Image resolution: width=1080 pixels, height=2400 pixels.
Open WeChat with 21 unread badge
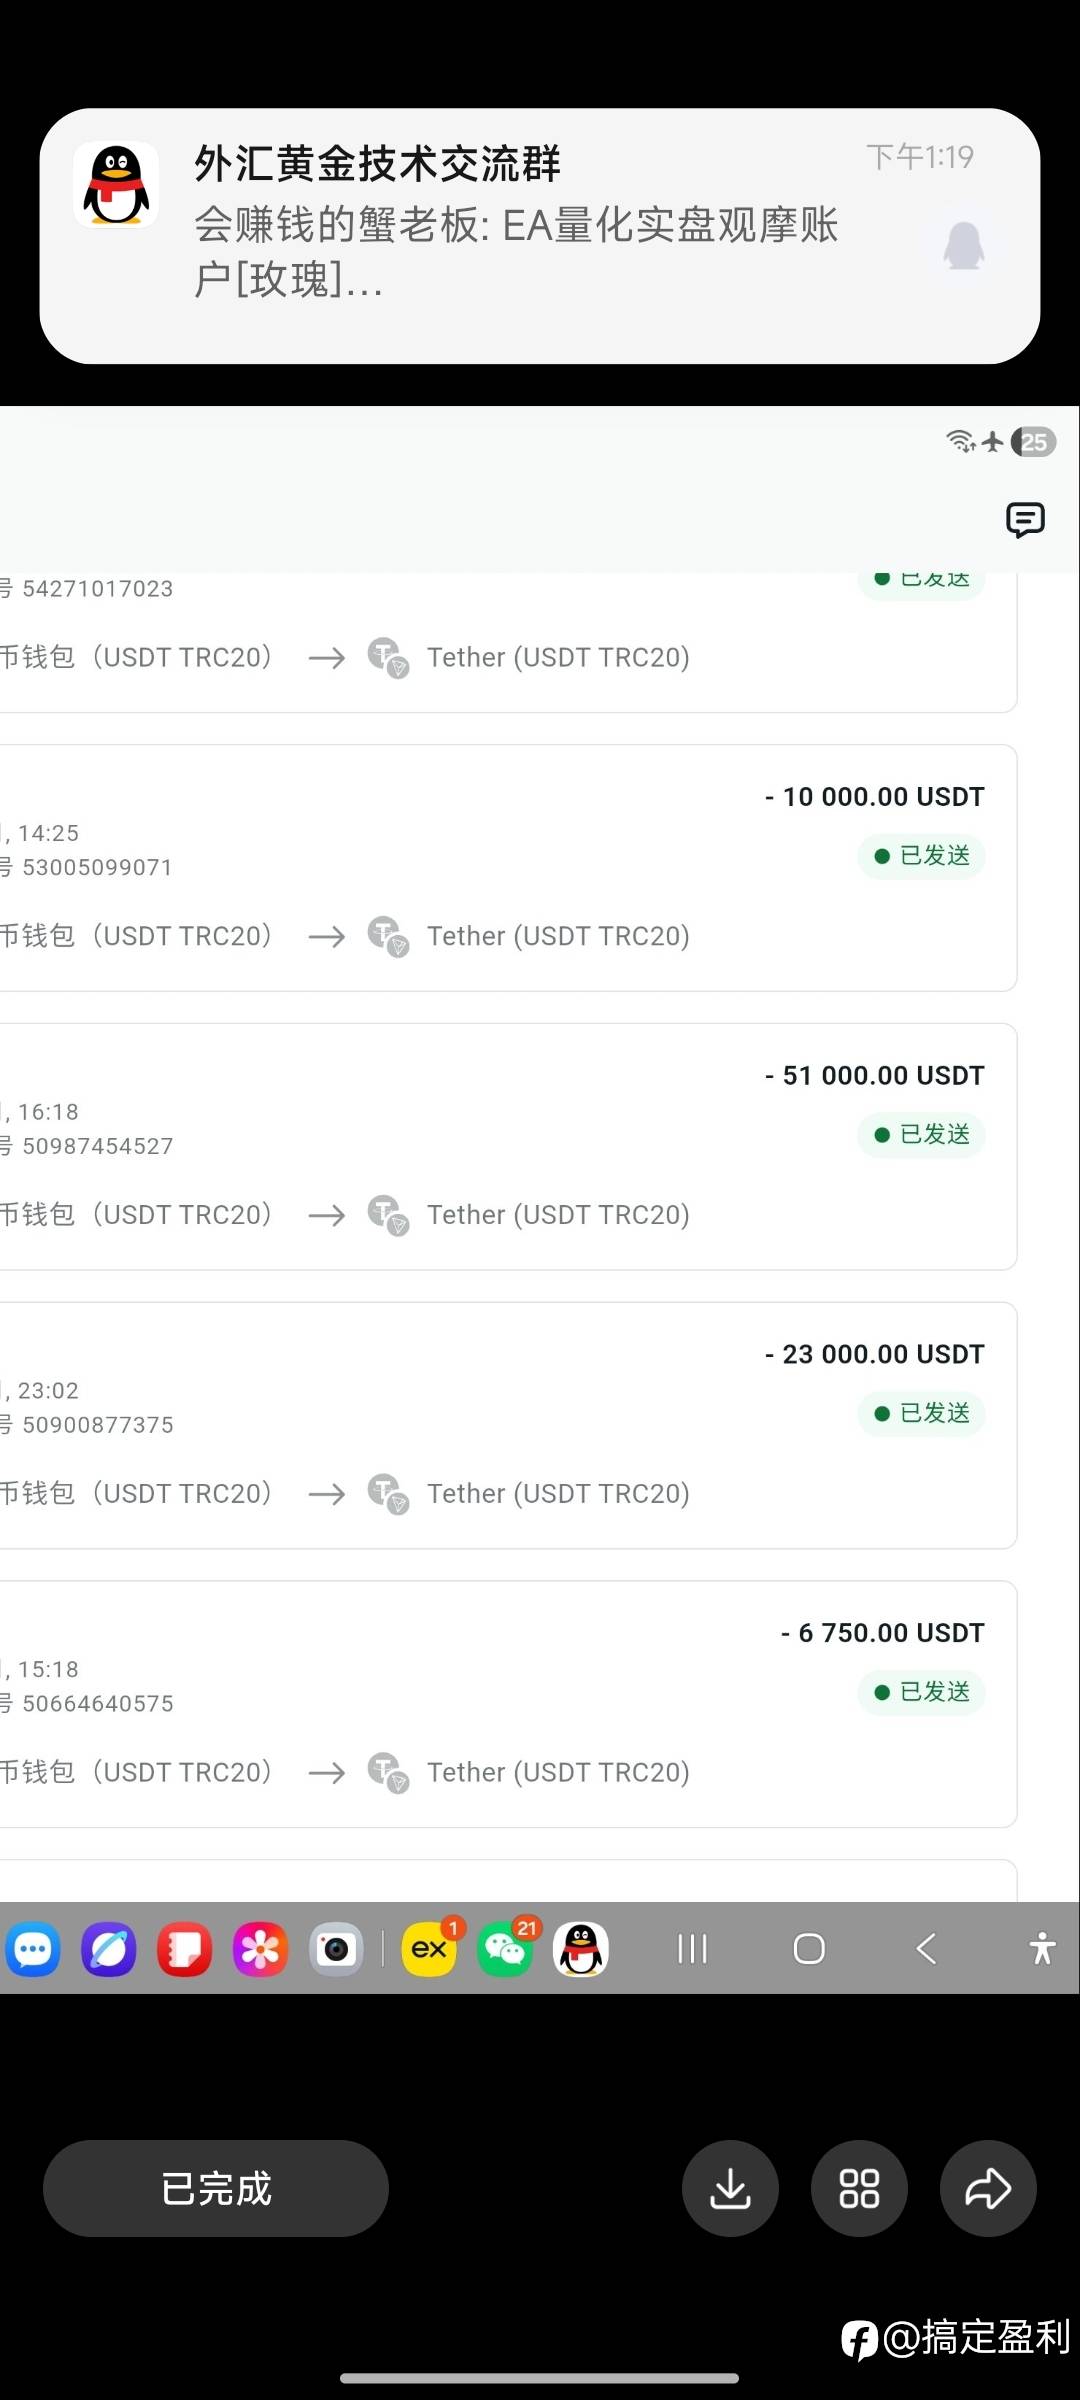click(506, 1949)
